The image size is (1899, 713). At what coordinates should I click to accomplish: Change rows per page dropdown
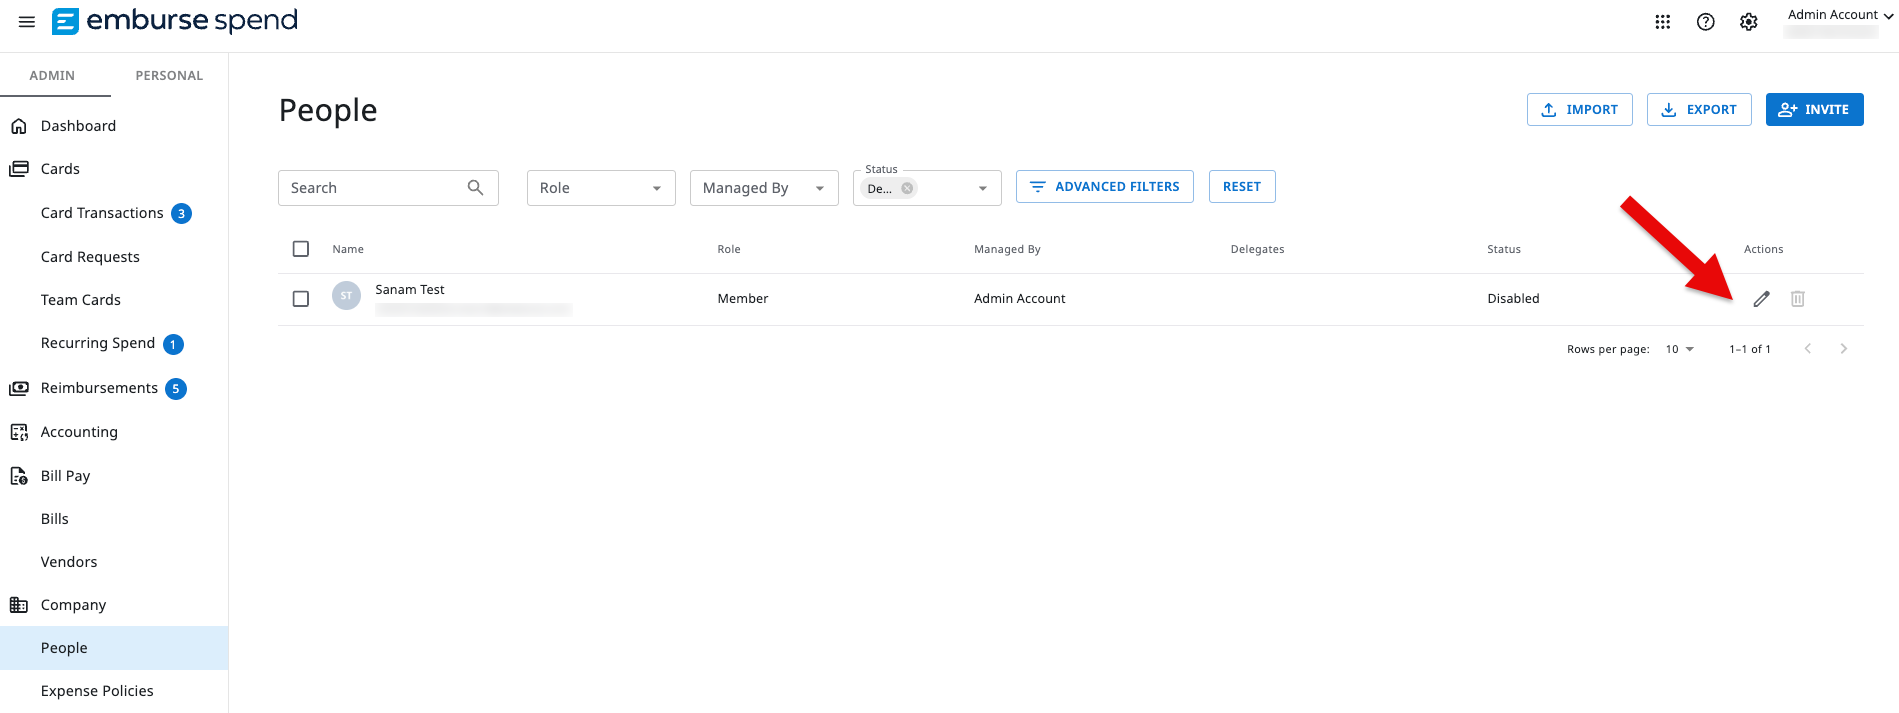[1679, 349]
